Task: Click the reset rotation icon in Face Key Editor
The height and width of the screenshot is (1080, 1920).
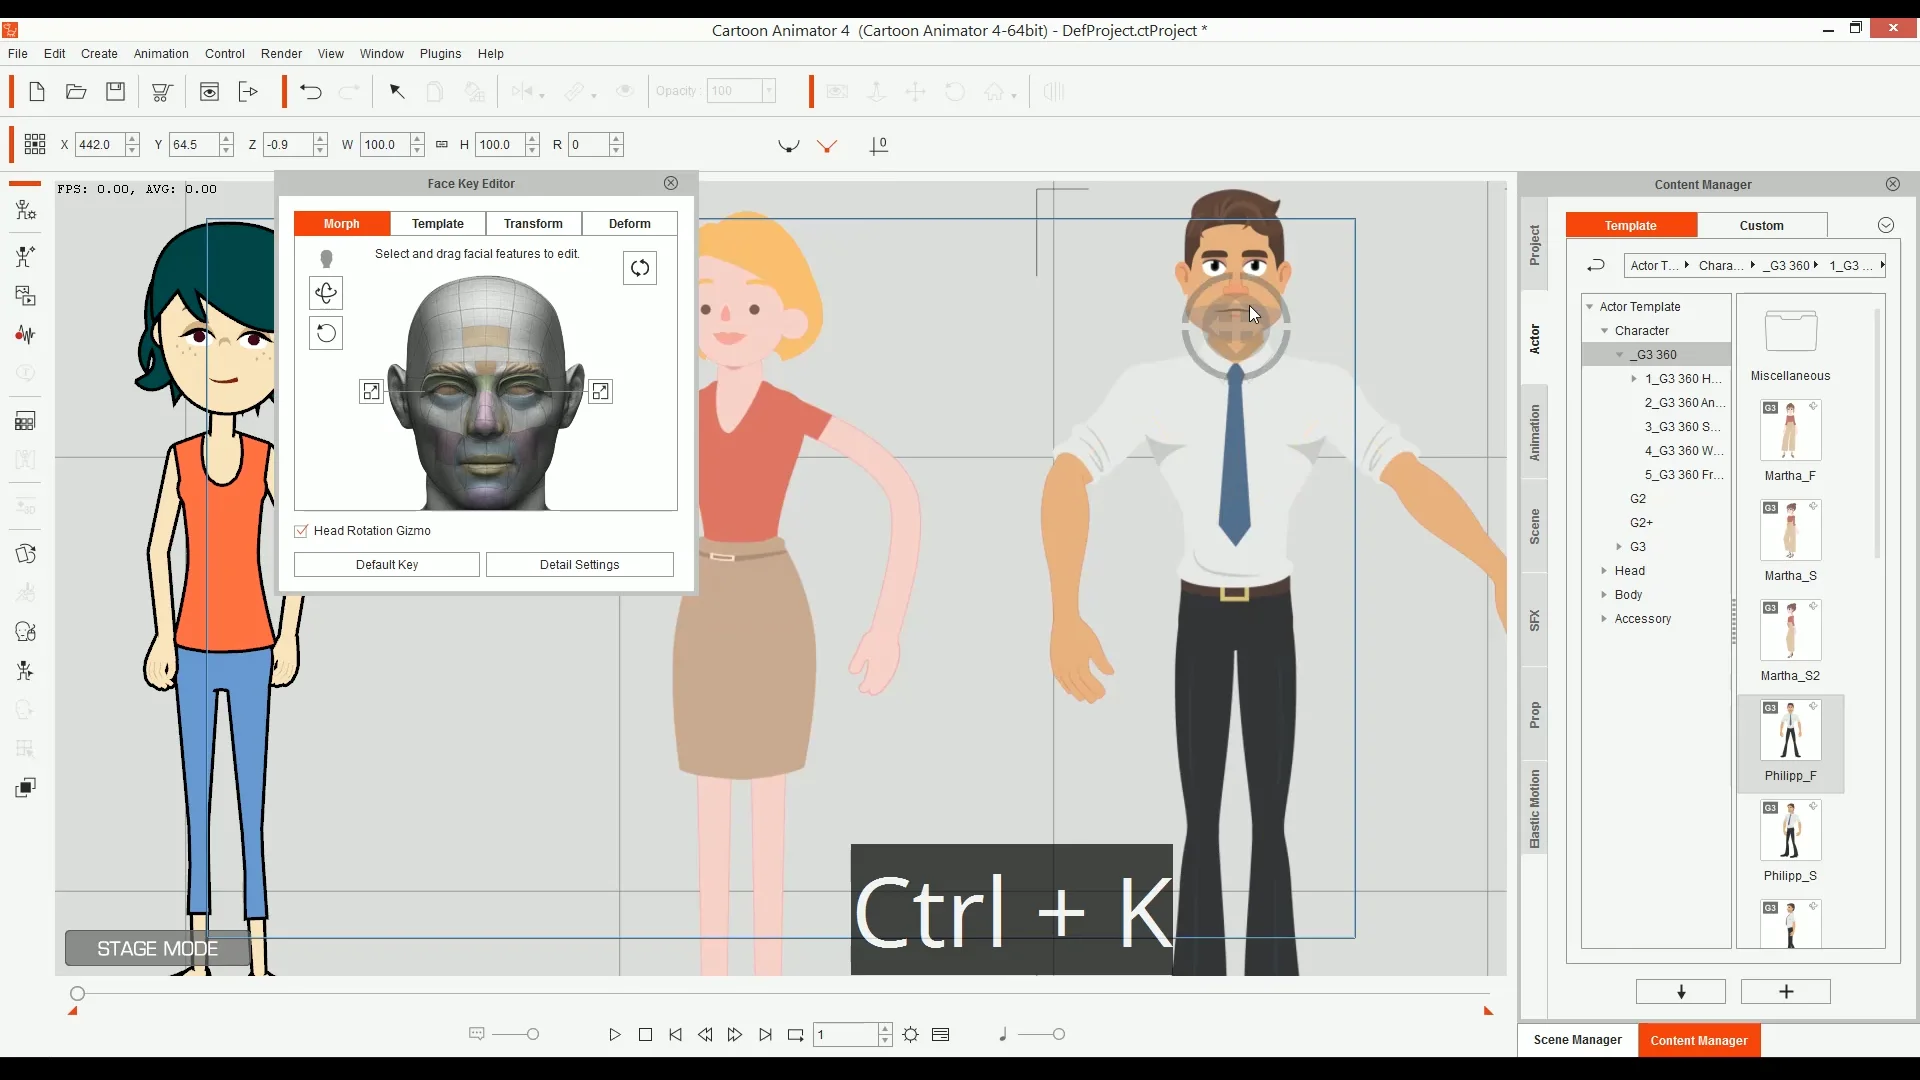Action: pos(326,333)
